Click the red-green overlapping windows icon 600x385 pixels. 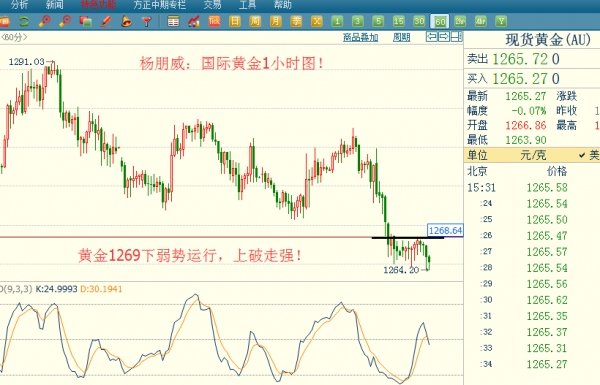85,21
